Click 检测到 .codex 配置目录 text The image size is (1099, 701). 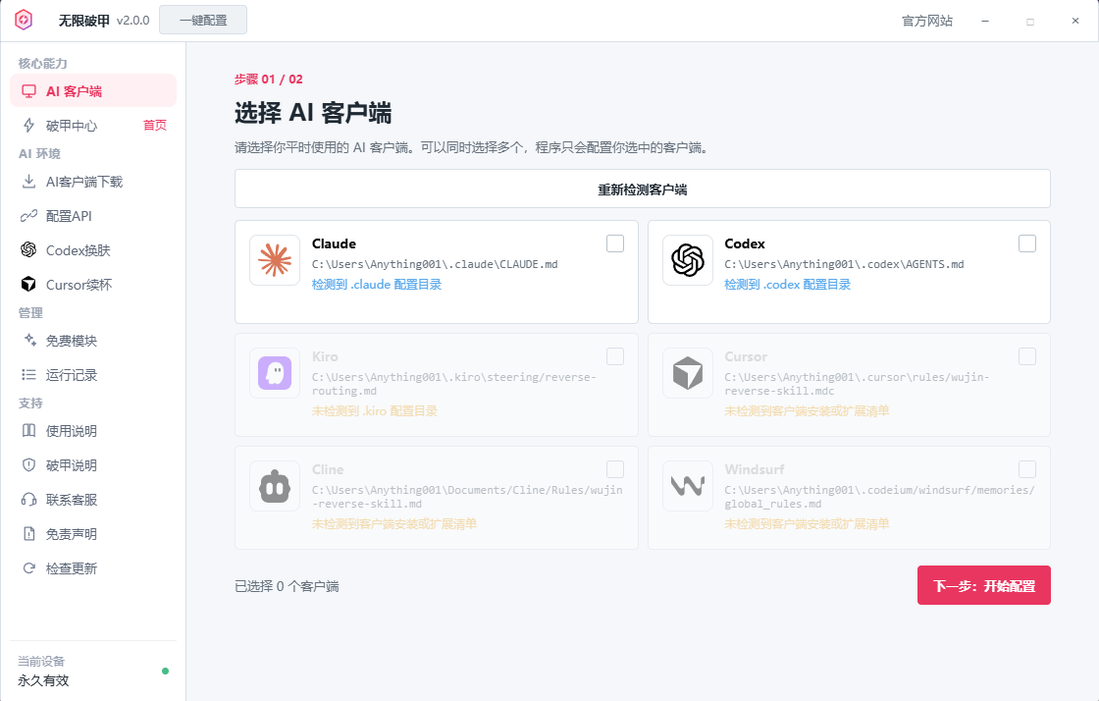pos(787,285)
